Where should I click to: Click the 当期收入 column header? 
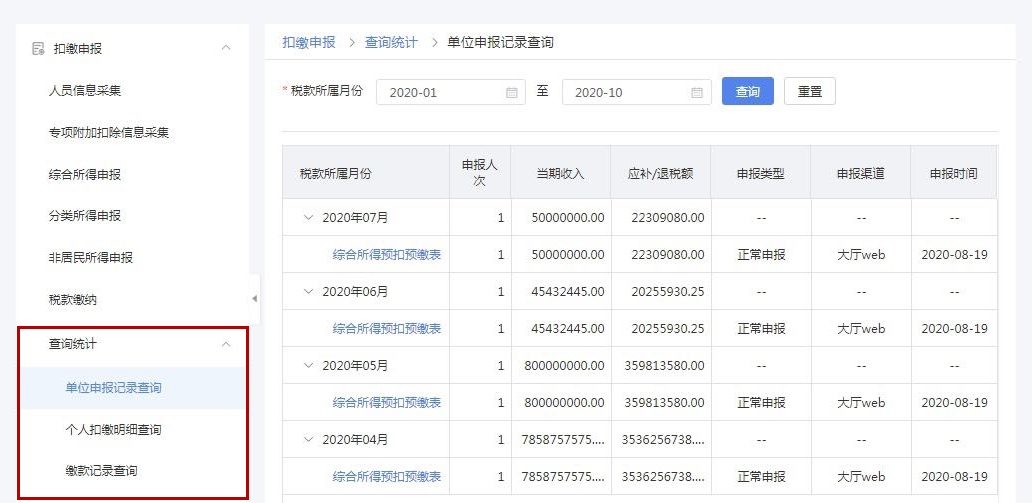click(560, 172)
